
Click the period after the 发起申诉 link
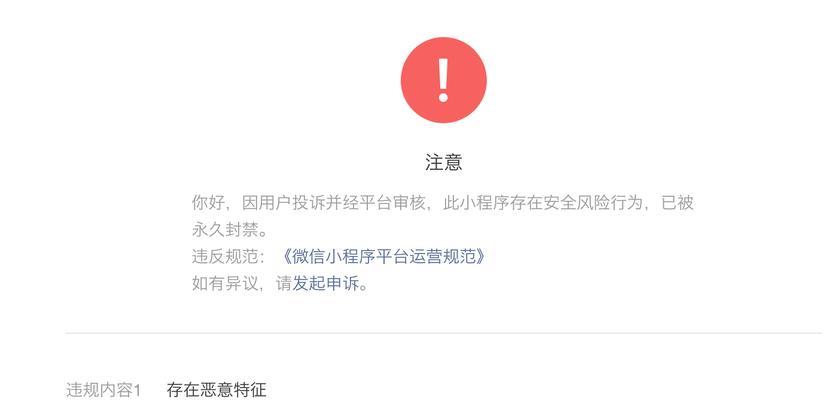pos(364,287)
